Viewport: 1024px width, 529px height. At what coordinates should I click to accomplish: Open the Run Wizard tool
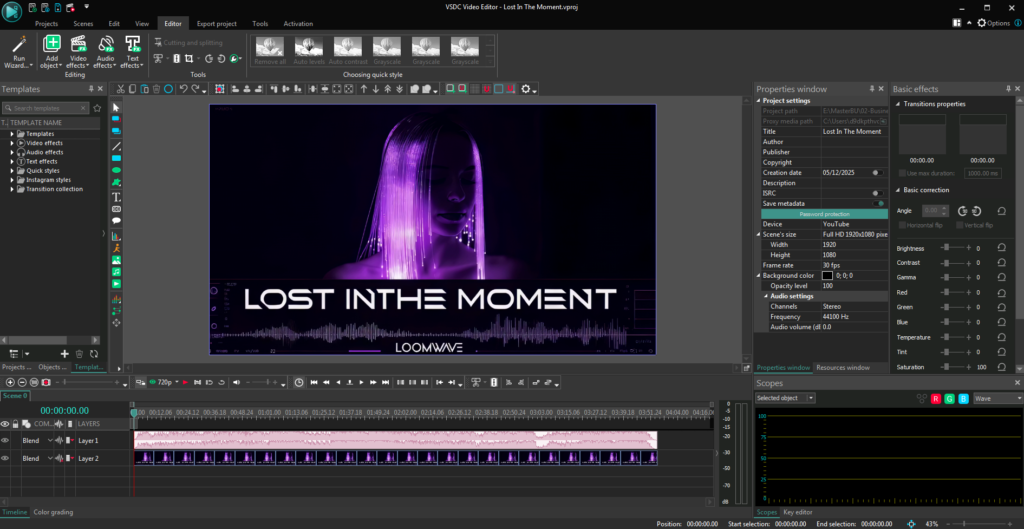tap(18, 52)
